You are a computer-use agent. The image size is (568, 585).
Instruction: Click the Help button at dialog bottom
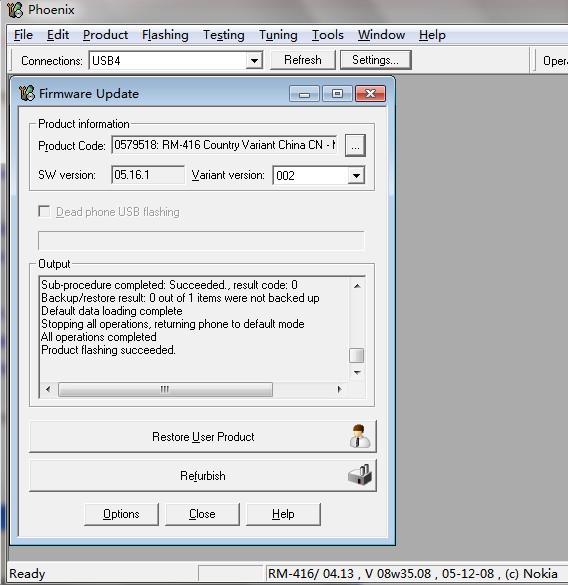[283, 514]
